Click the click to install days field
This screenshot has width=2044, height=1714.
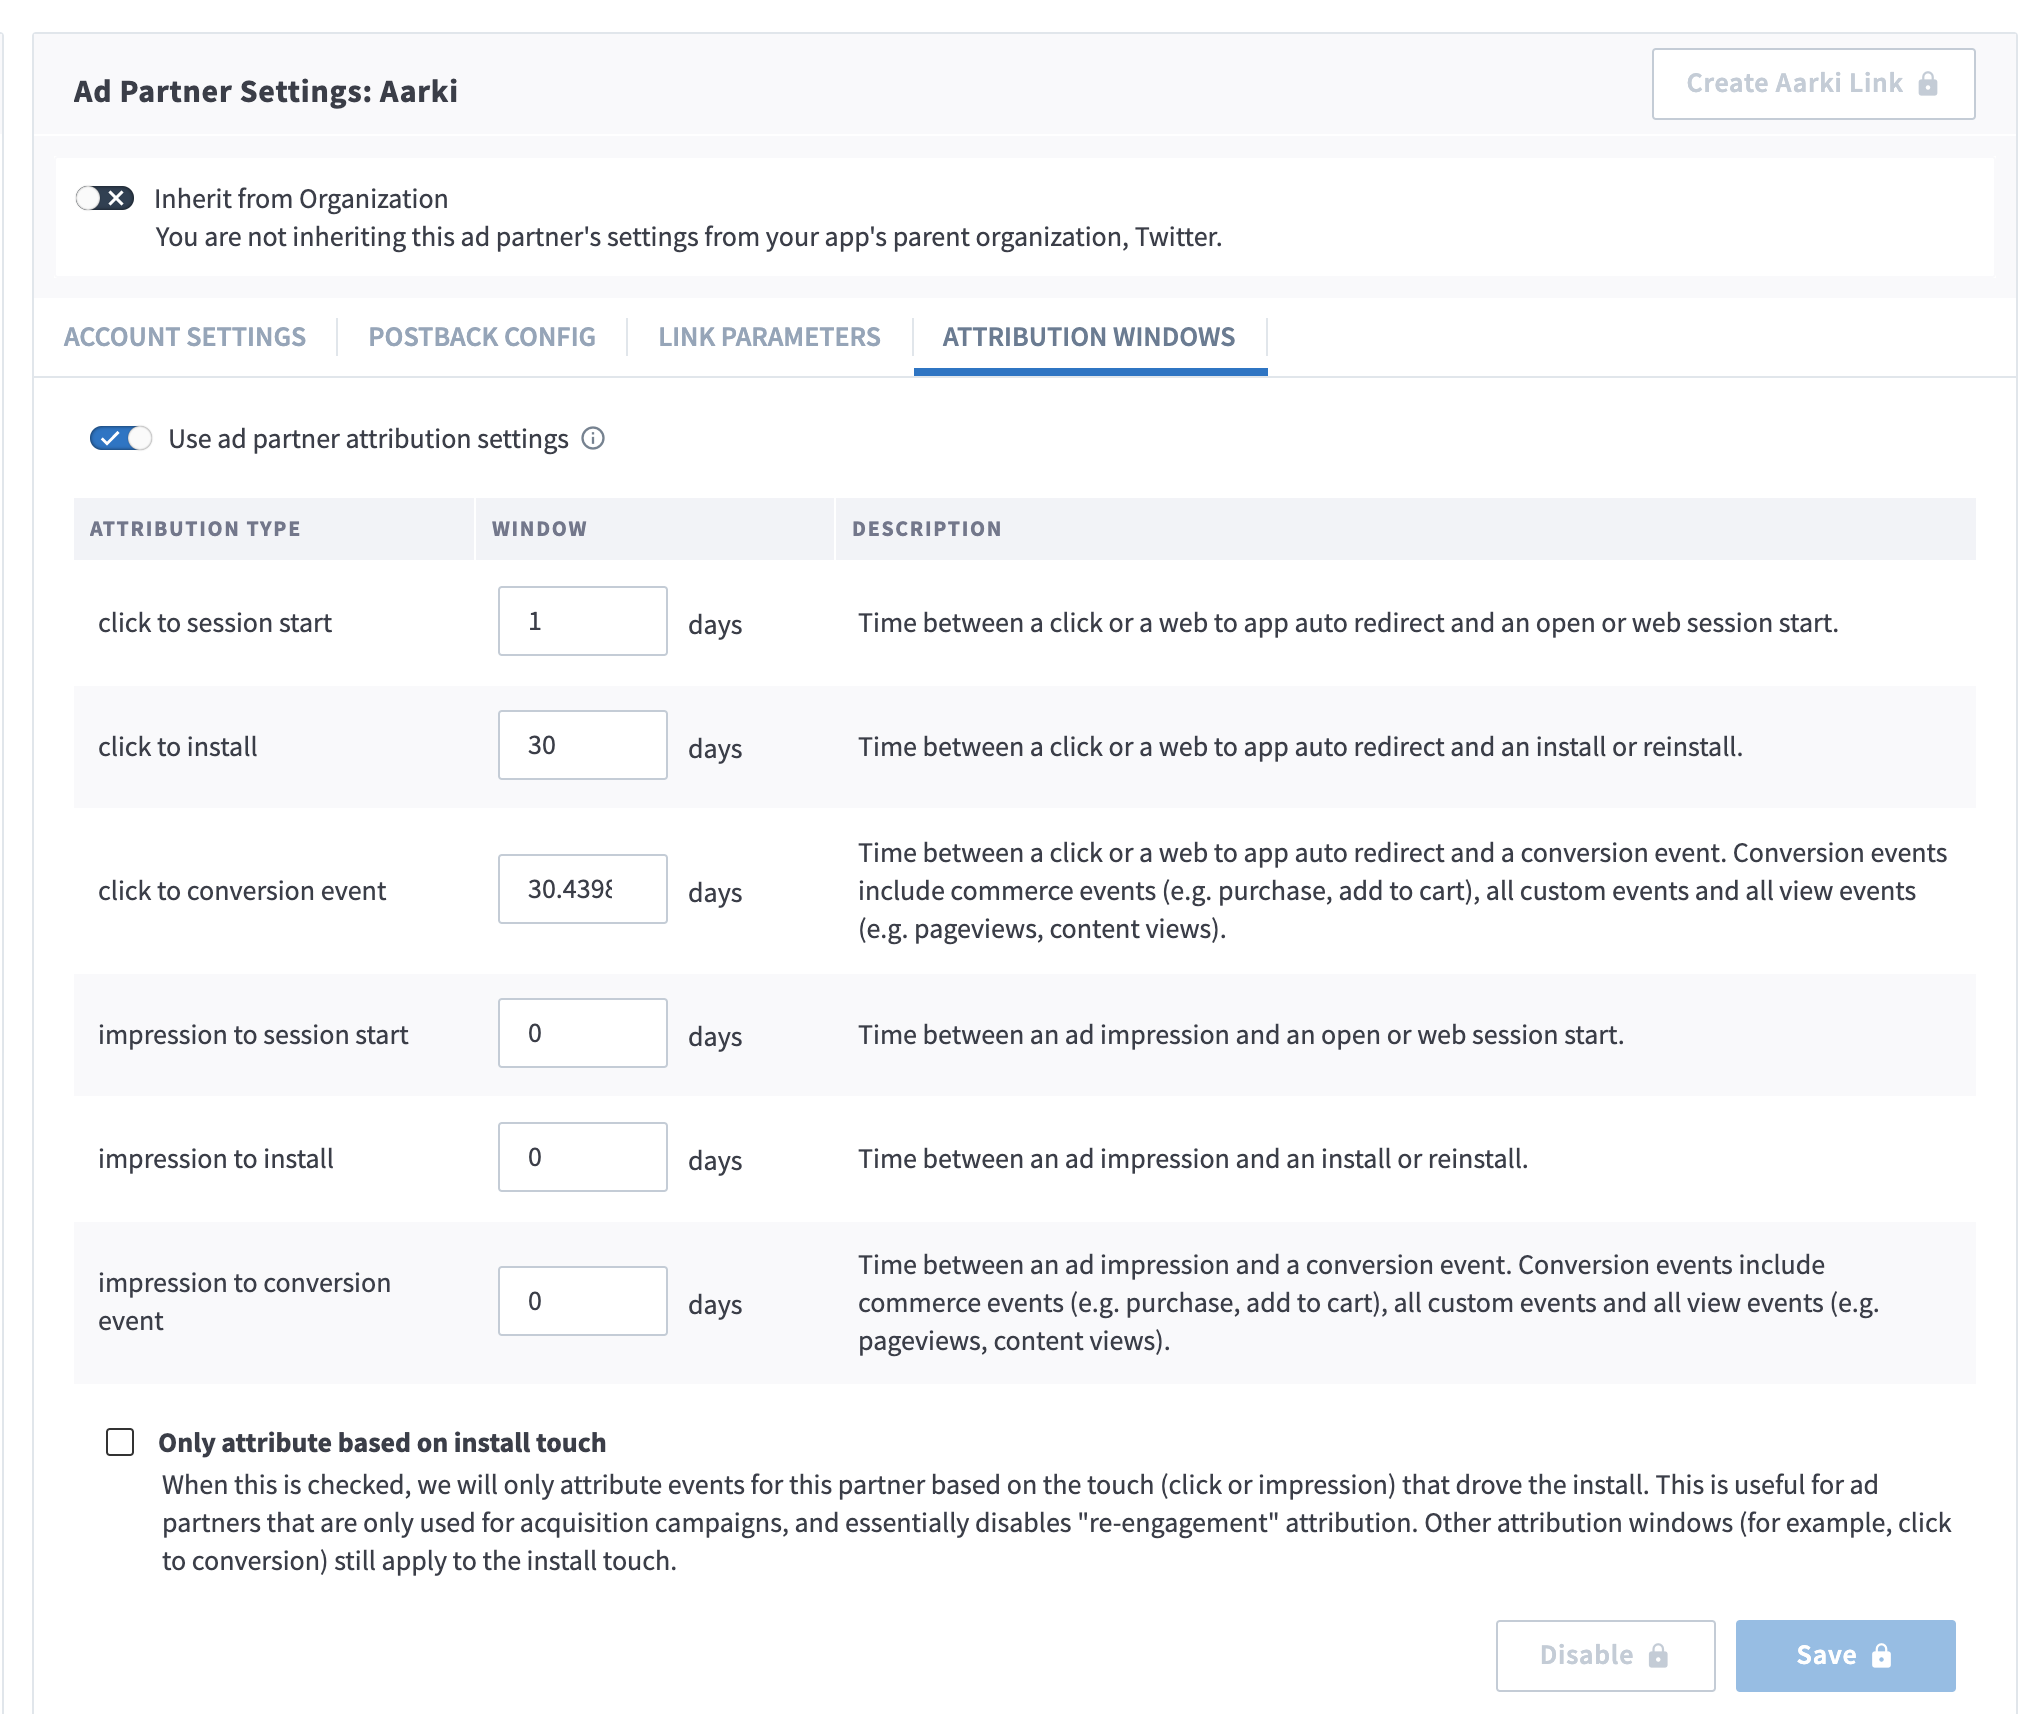click(582, 745)
